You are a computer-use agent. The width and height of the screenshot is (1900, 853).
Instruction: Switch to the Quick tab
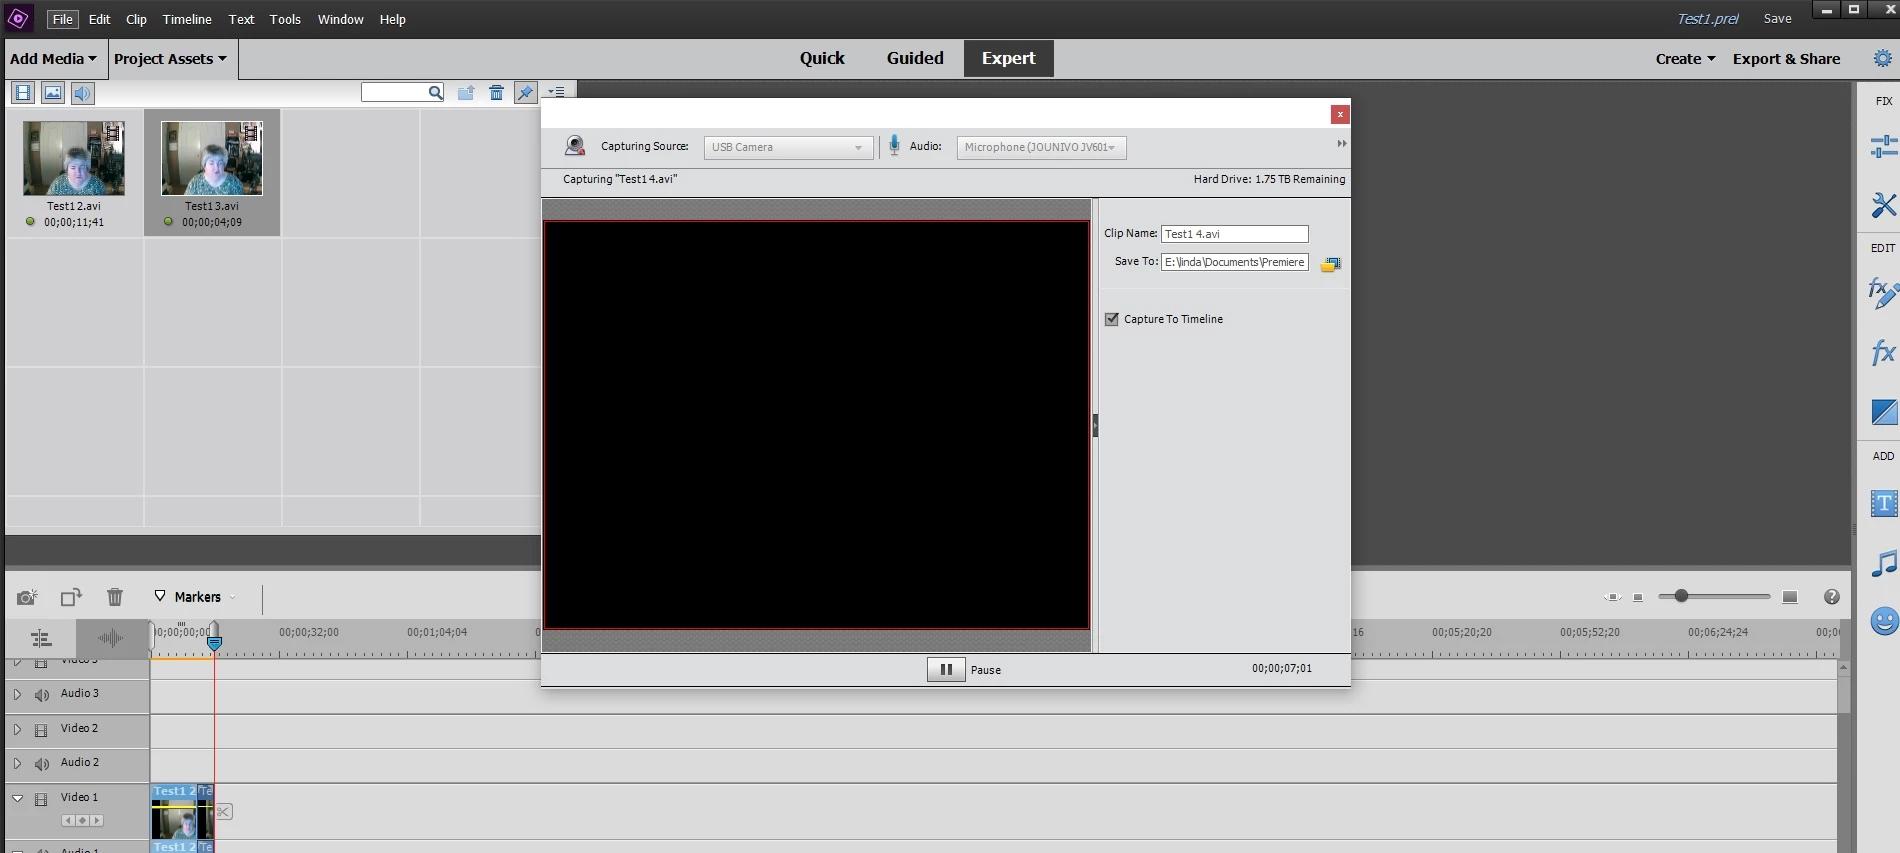tap(822, 58)
